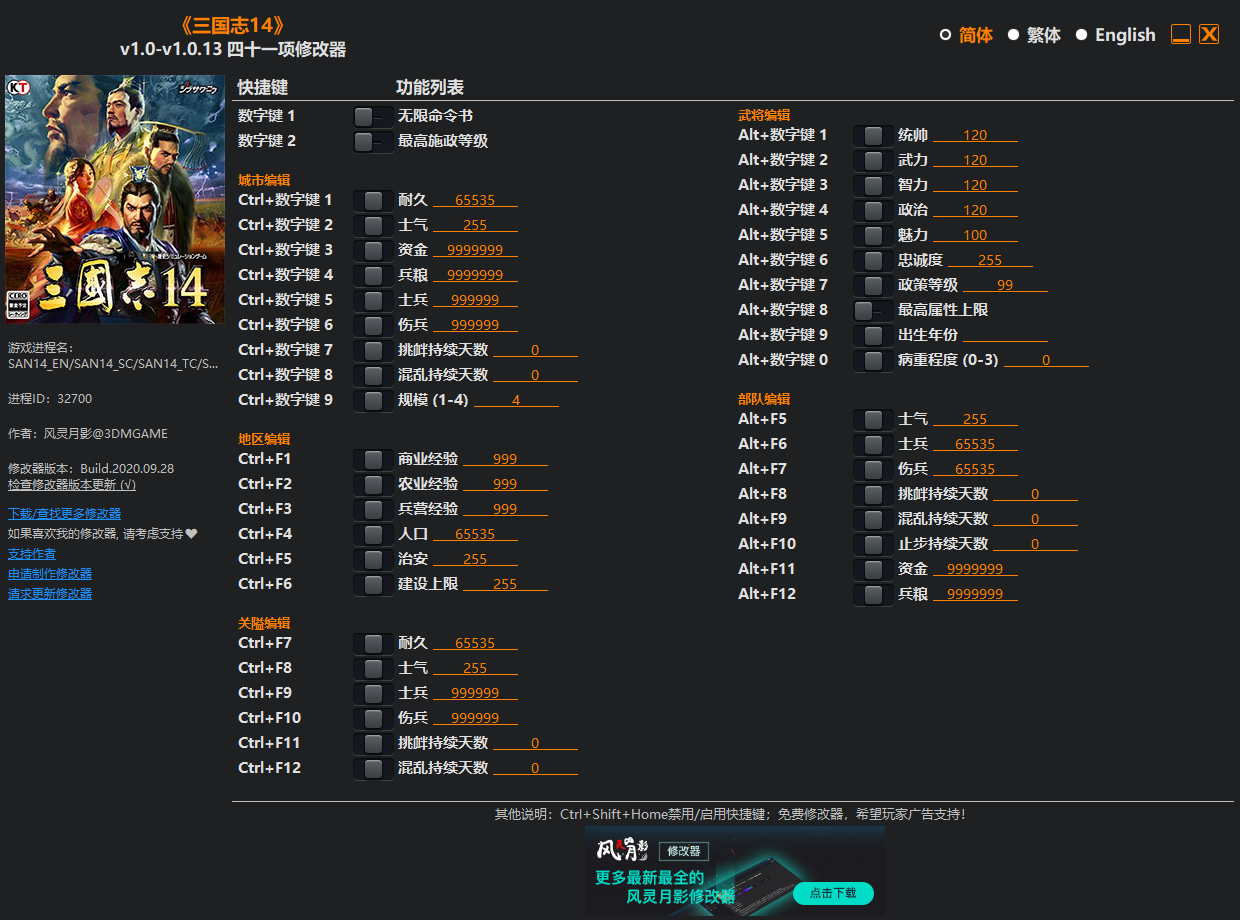The image size is (1240, 920).
Task: Click the 支持作者 link
Action: [x=31, y=553]
